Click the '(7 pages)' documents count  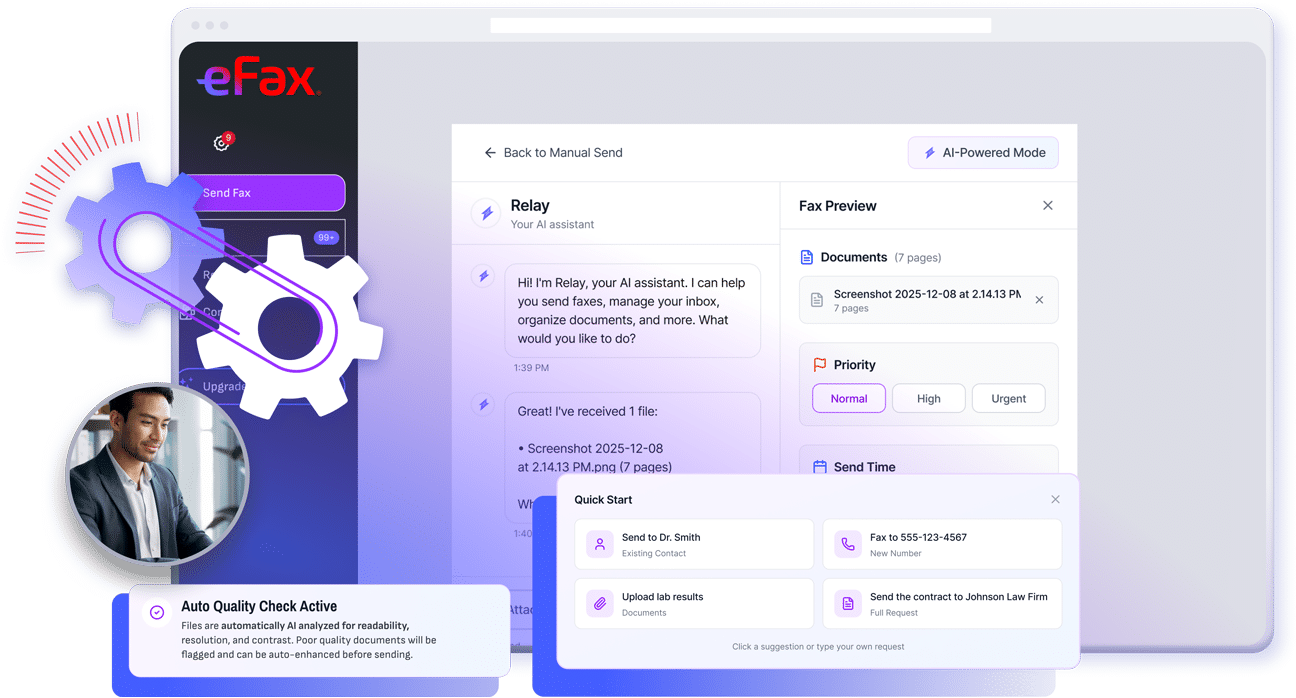918,258
